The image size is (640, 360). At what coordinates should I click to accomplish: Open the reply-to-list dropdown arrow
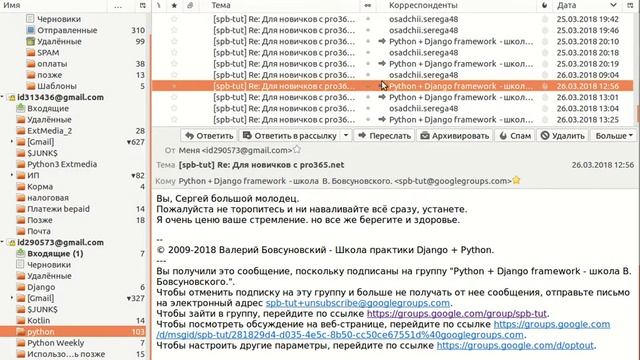(x=346, y=136)
